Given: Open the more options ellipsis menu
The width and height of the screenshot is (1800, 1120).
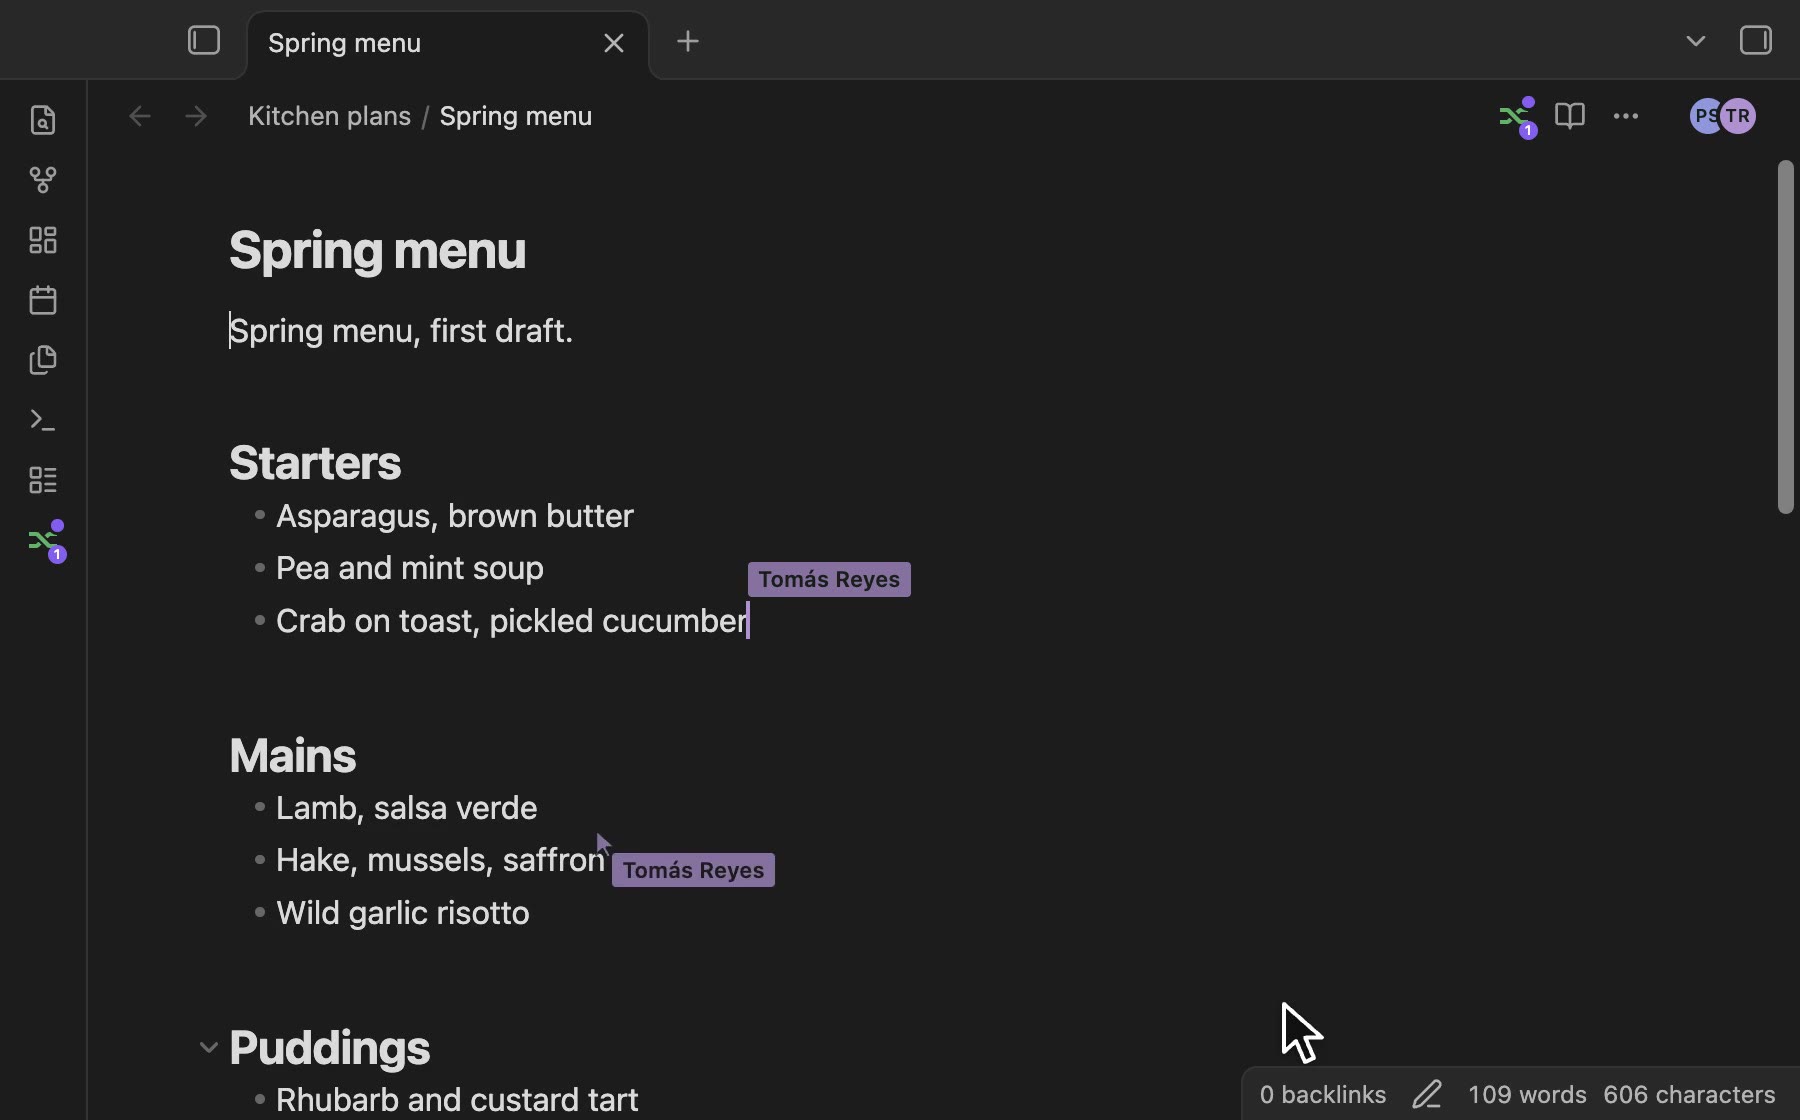Looking at the screenshot, I should [x=1626, y=117].
